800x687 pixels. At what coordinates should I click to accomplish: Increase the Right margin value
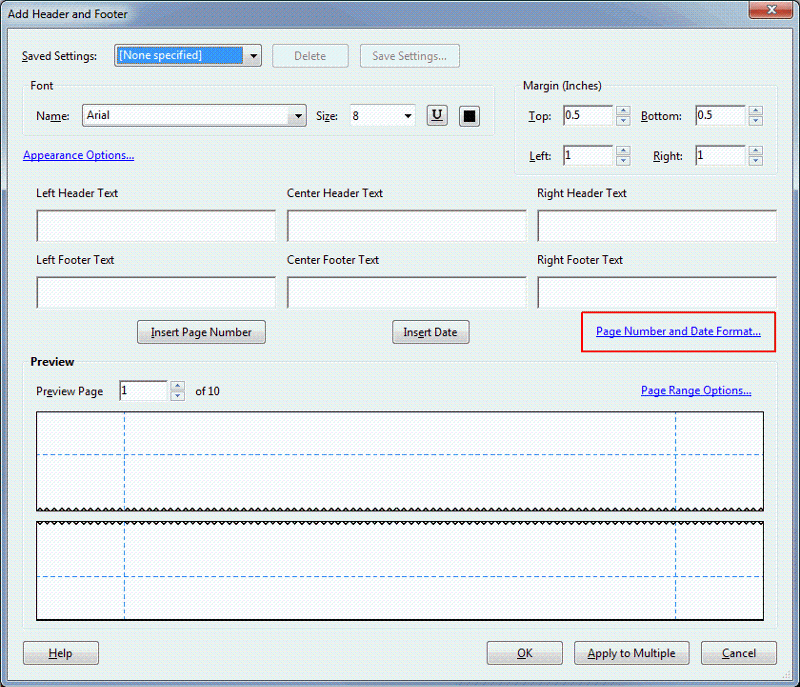[756, 150]
